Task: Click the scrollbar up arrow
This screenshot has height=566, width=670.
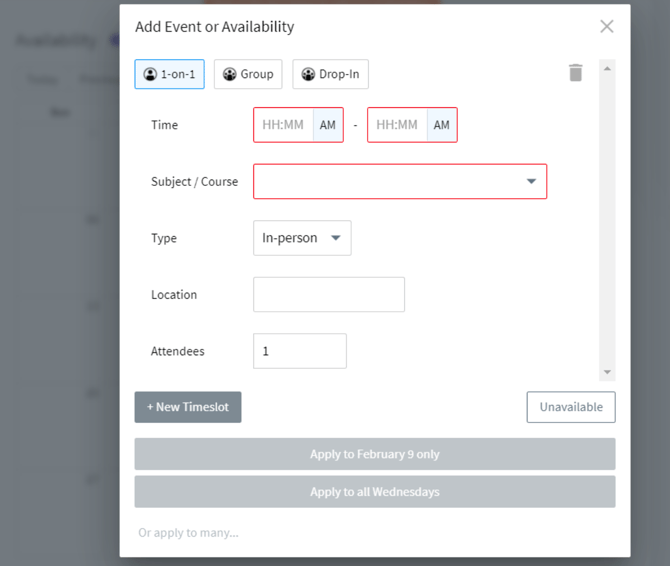Action: [607, 69]
